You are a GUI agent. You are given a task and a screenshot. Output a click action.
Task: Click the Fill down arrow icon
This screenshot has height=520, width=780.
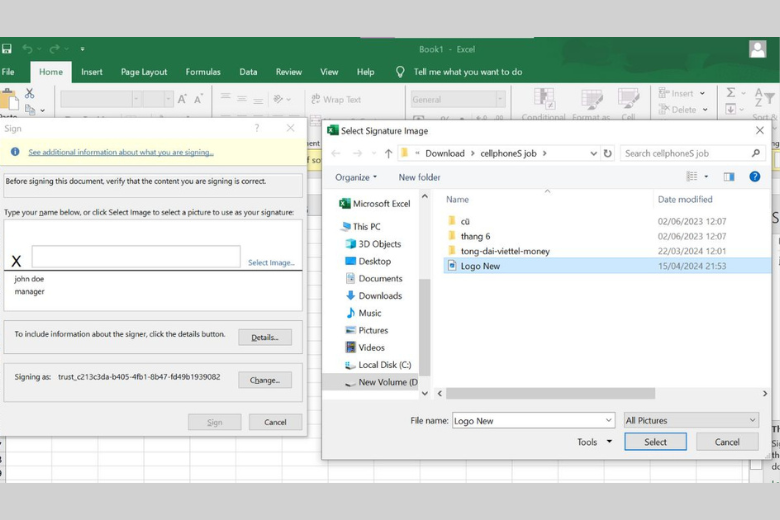click(x=730, y=109)
